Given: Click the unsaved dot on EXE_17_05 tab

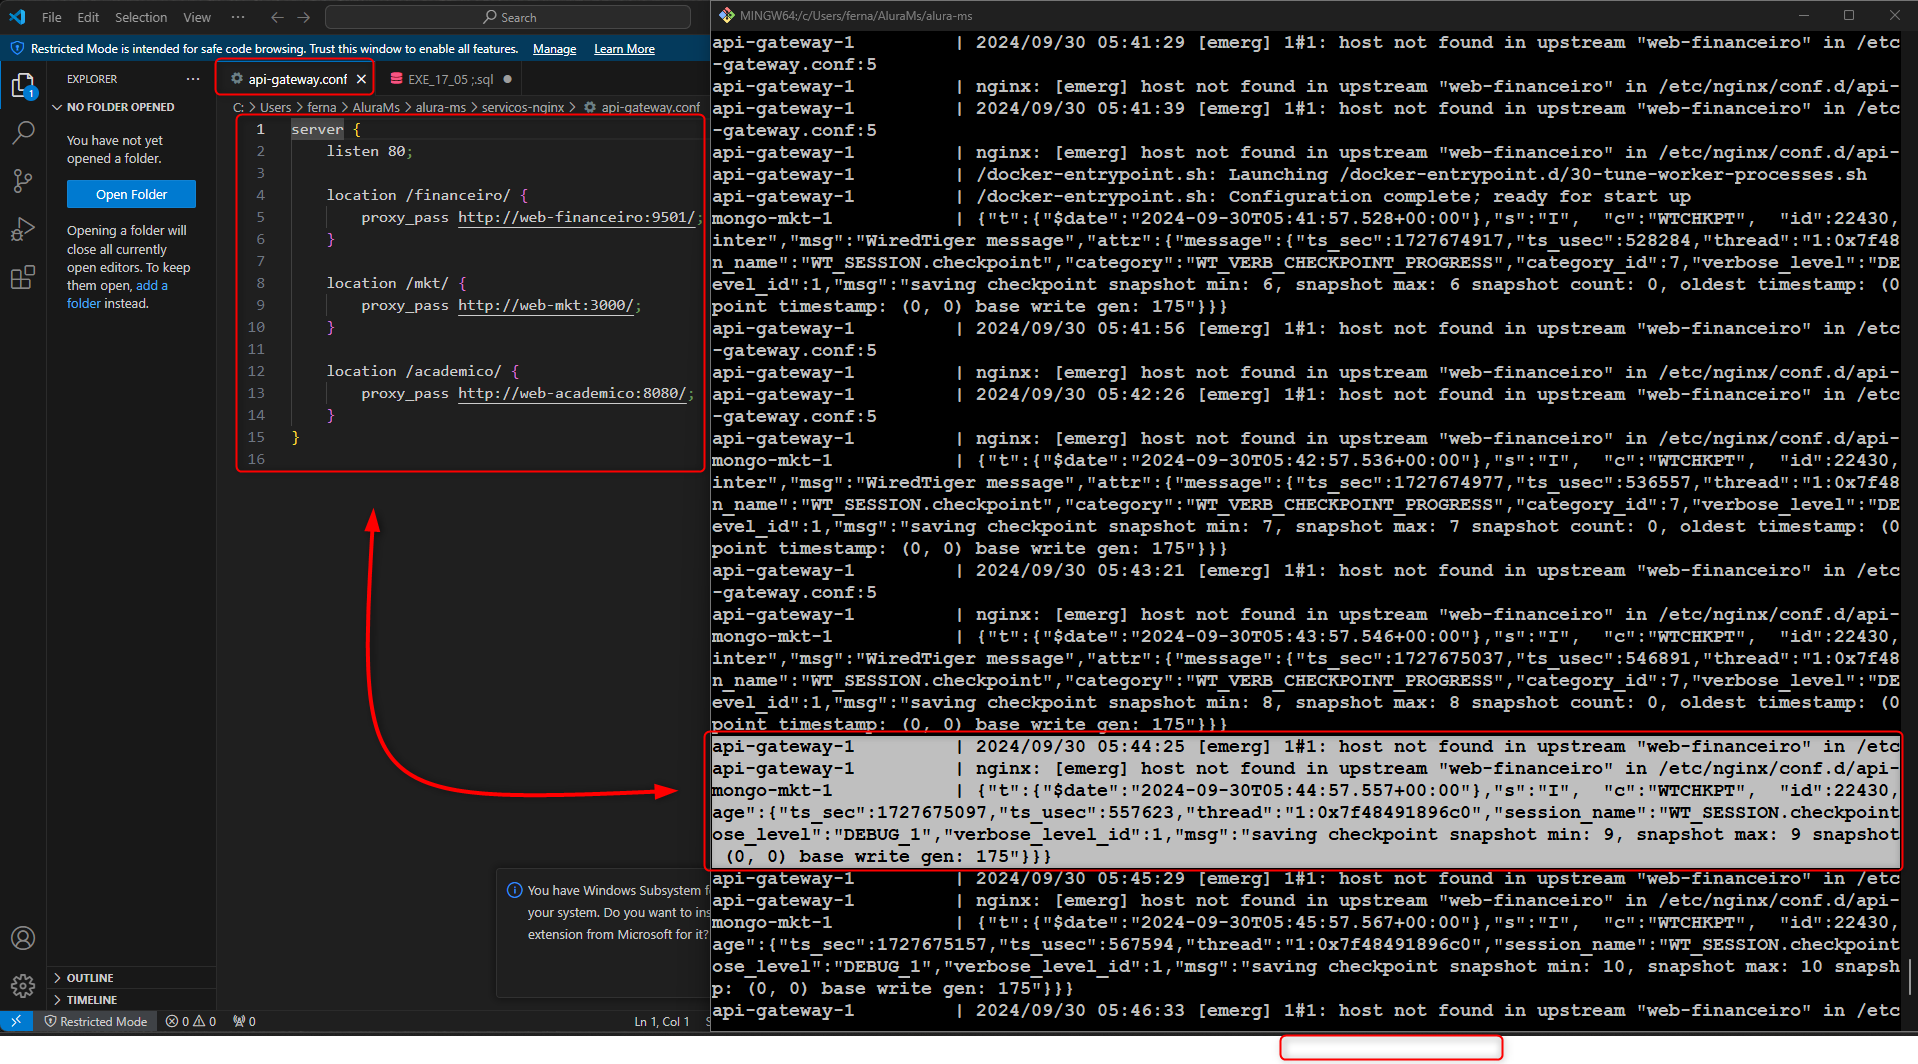Looking at the screenshot, I should click(x=508, y=79).
